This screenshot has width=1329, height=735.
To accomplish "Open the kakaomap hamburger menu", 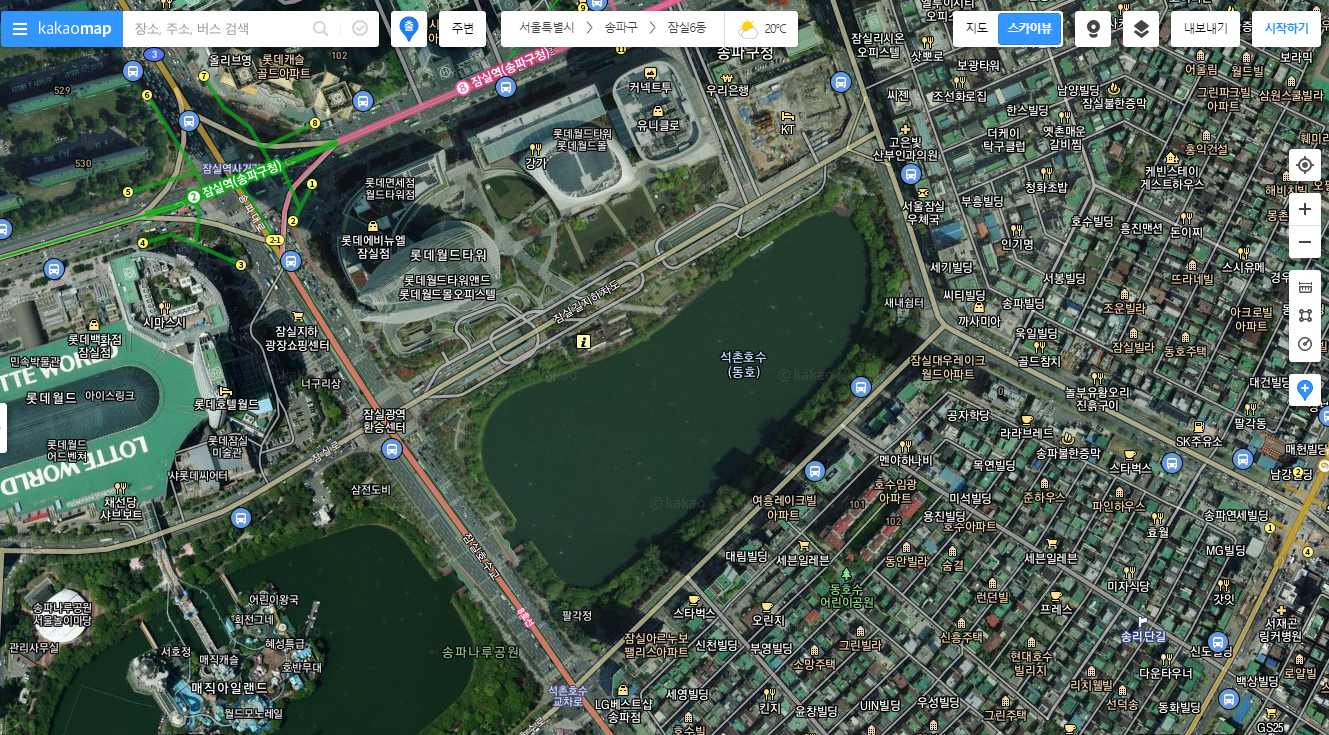I will pos(20,29).
